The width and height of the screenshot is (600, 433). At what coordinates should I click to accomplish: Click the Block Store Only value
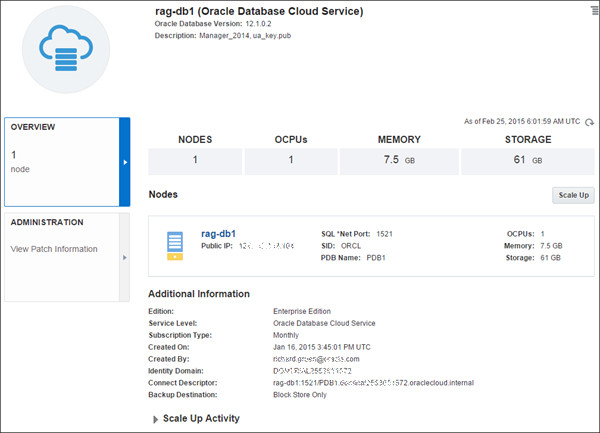click(300, 395)
